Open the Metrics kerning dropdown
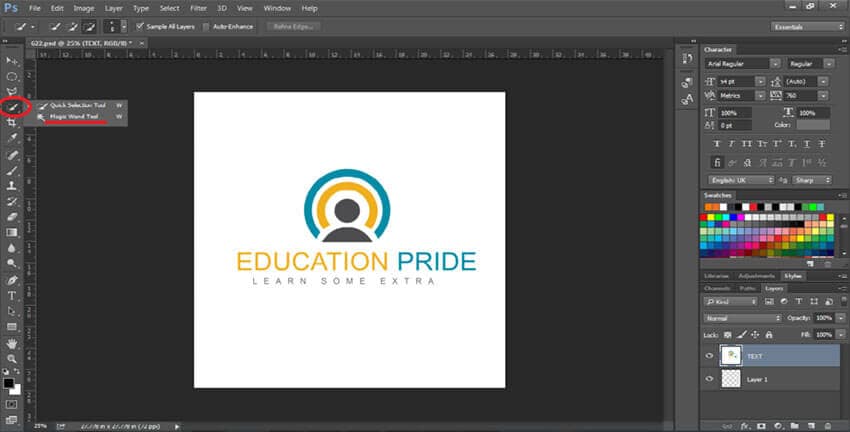The image size is (850, 432). [x=760, y=95]
